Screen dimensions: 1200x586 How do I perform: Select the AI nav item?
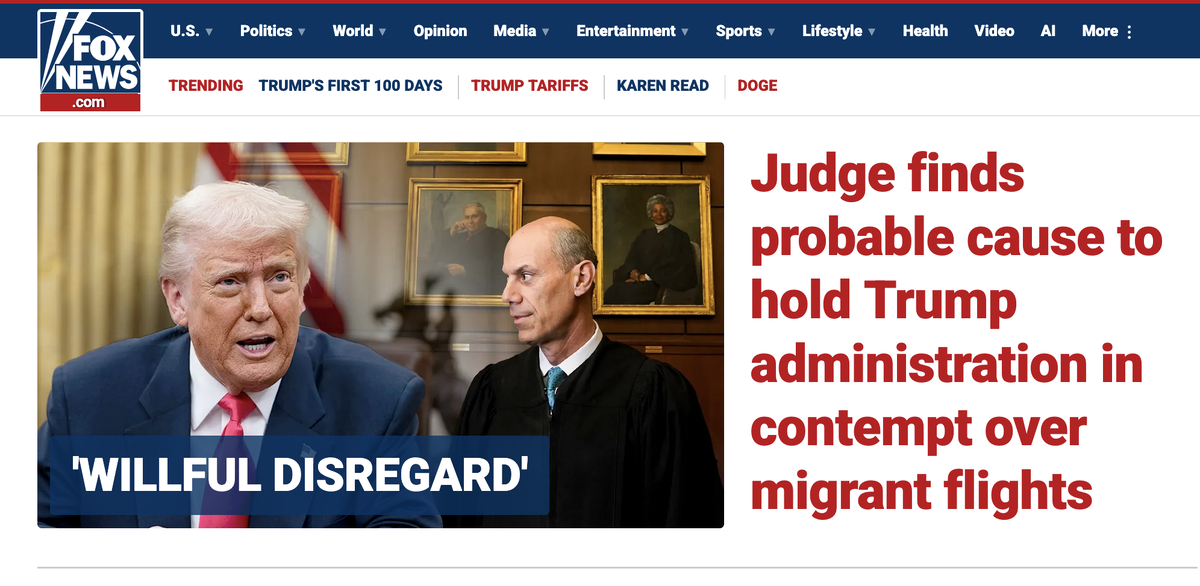click(1048, 31)
